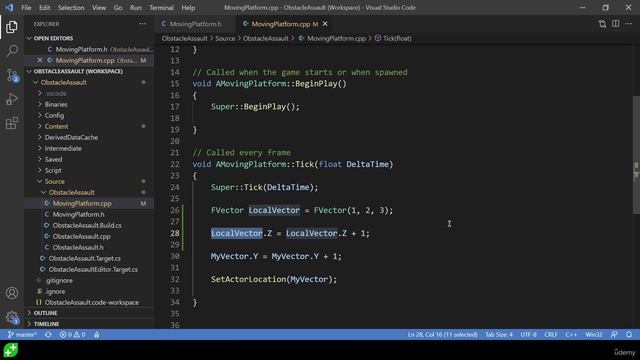Click the status bar icon after warnings
The height and width of the screenshot is (360, 640).
coord(97,334)
